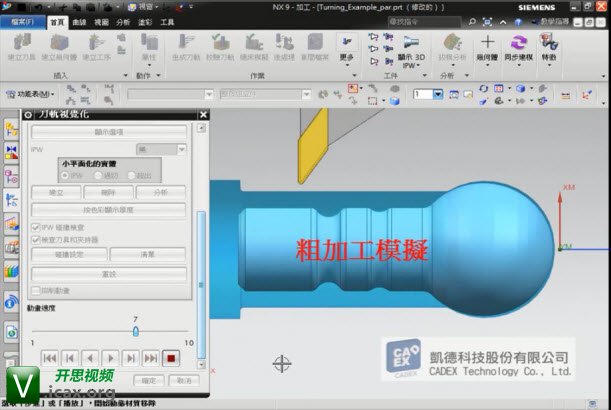Toggle check tool and holder (檢查刀具和夾持器) checkbox
Viewport: 611px width, 410px height.
pos(37,240)
